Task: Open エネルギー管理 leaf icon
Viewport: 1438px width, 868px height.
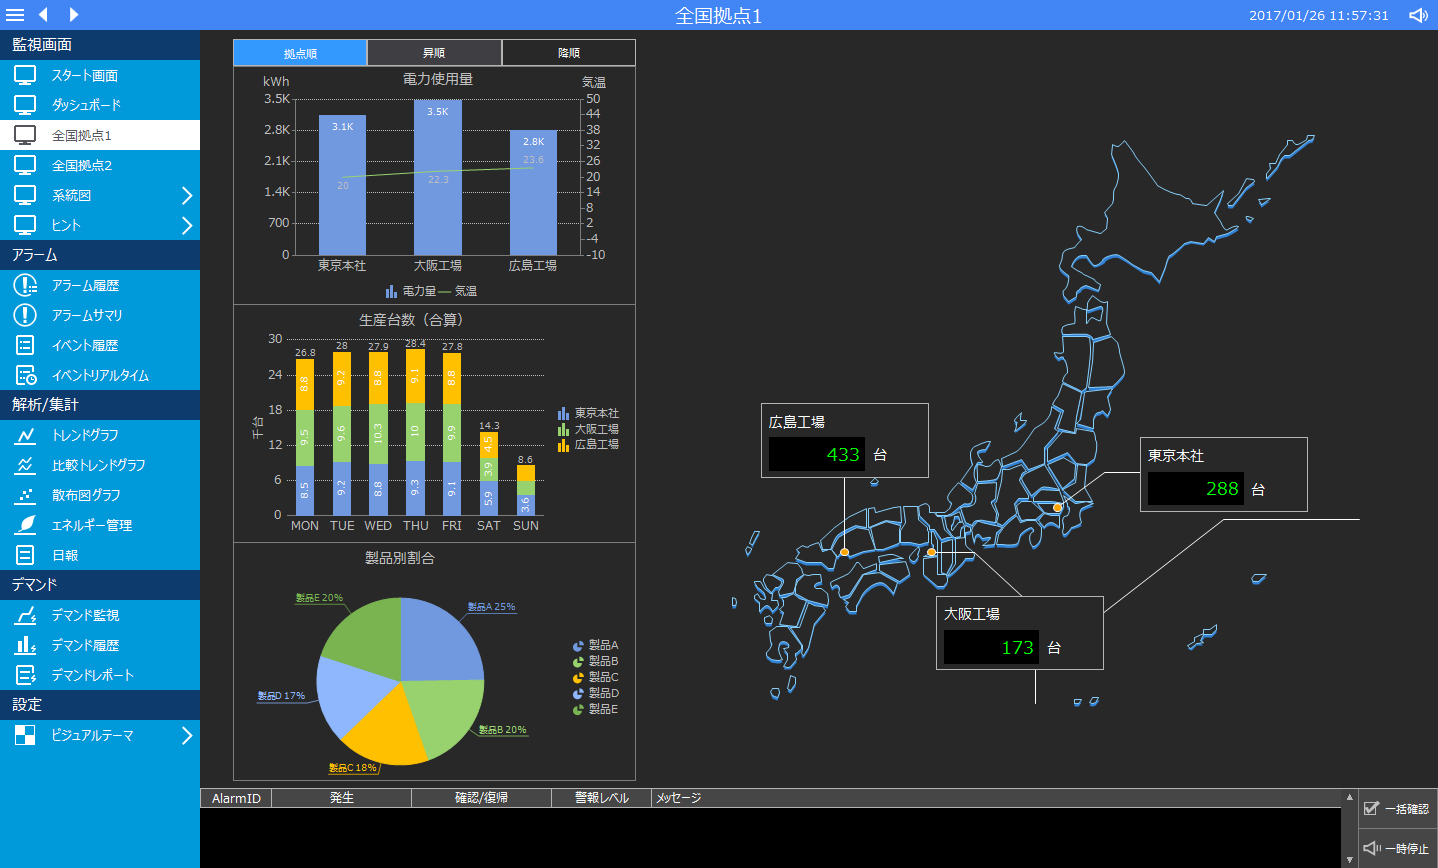Action: coord(25,525)
